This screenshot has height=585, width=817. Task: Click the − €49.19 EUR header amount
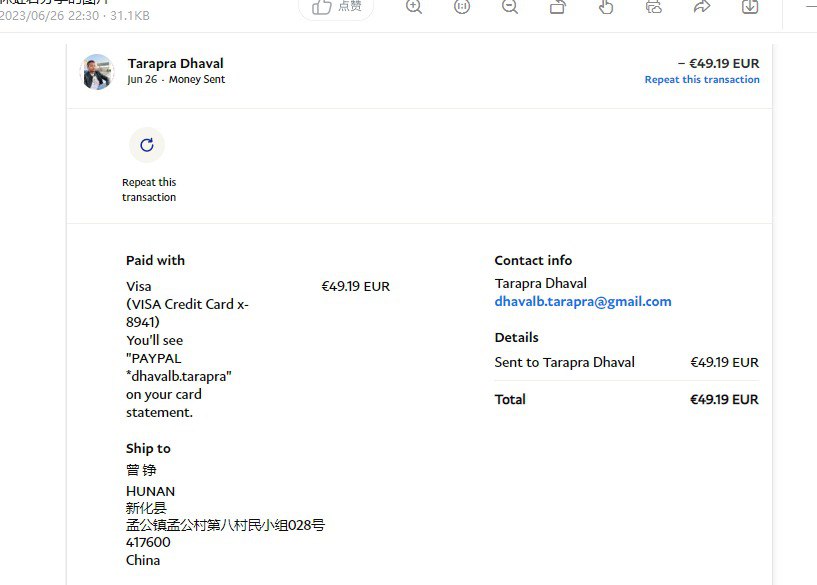tap(718, 63)
